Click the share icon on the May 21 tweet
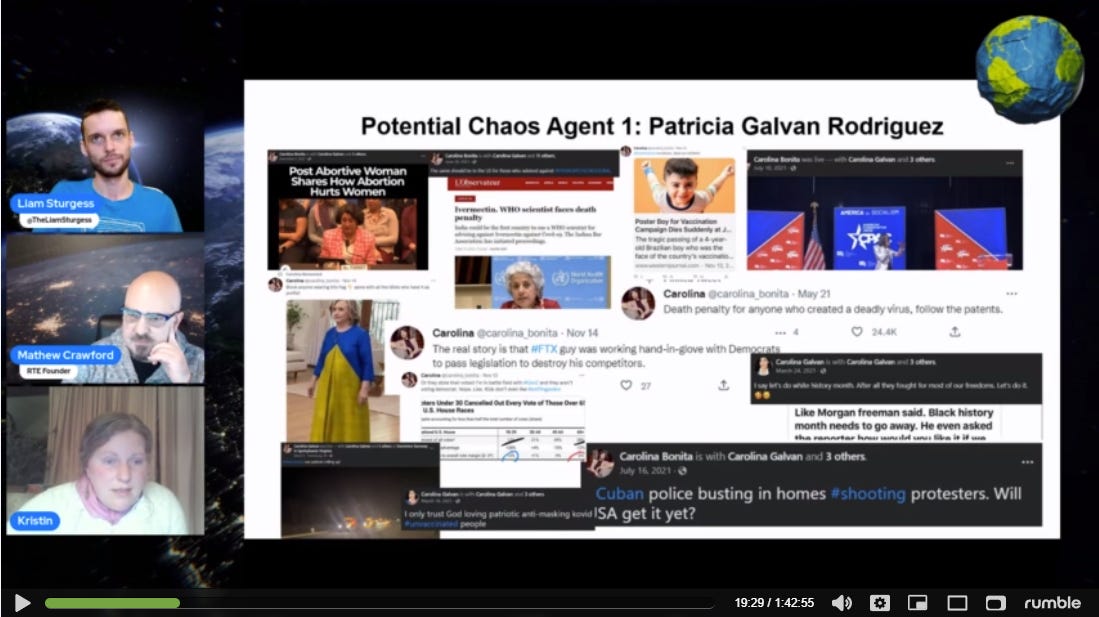 point(955,332)
